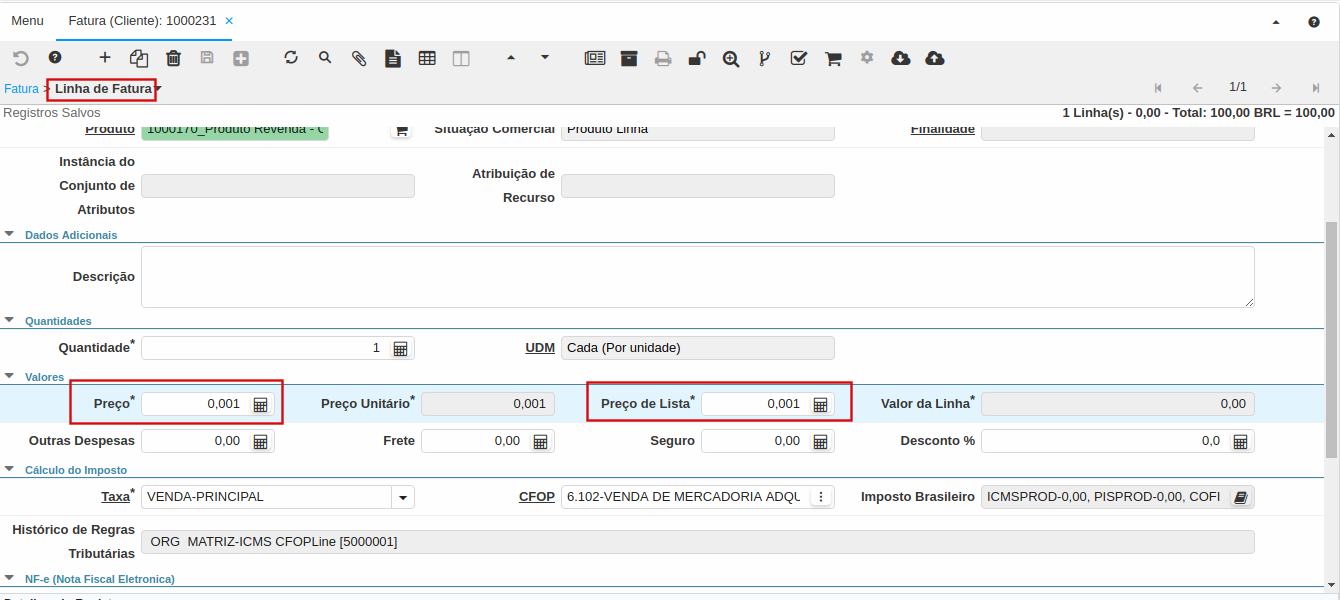Click the New record plus icon
Screen dimensions: 1340x600
point(105,58)
